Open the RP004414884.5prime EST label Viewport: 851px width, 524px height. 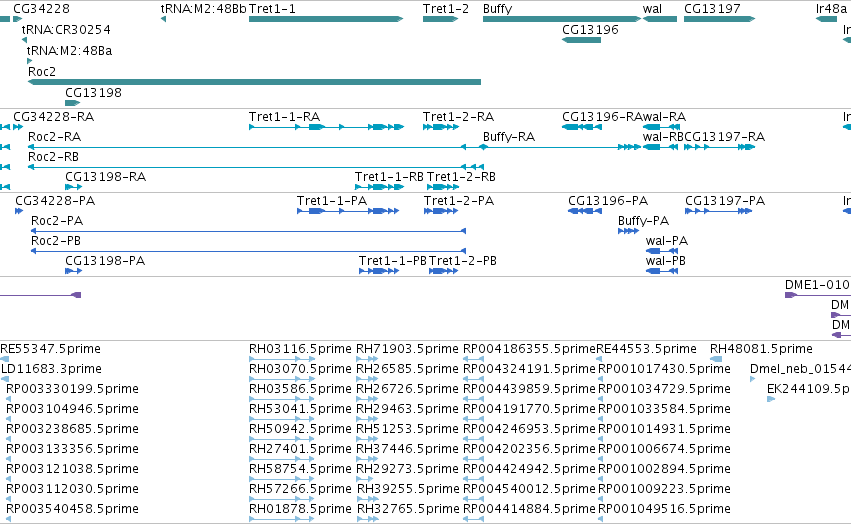(x=529, y=509)
